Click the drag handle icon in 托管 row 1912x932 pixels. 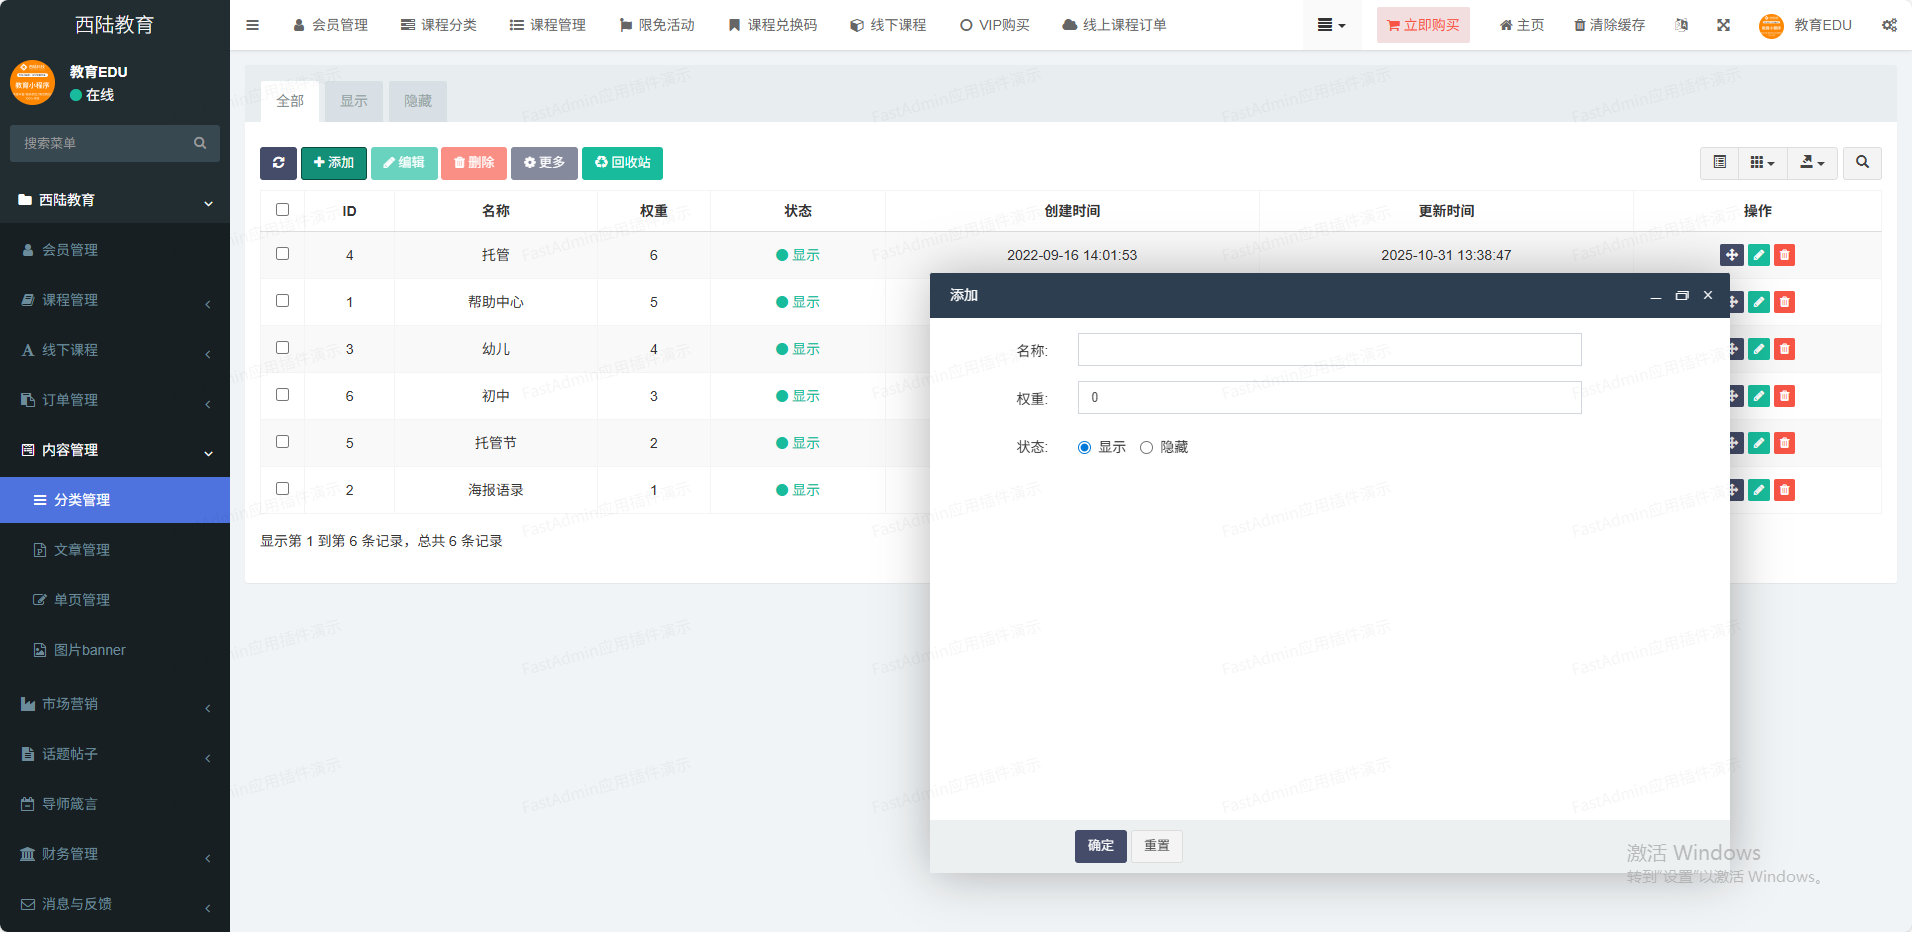1732,255
